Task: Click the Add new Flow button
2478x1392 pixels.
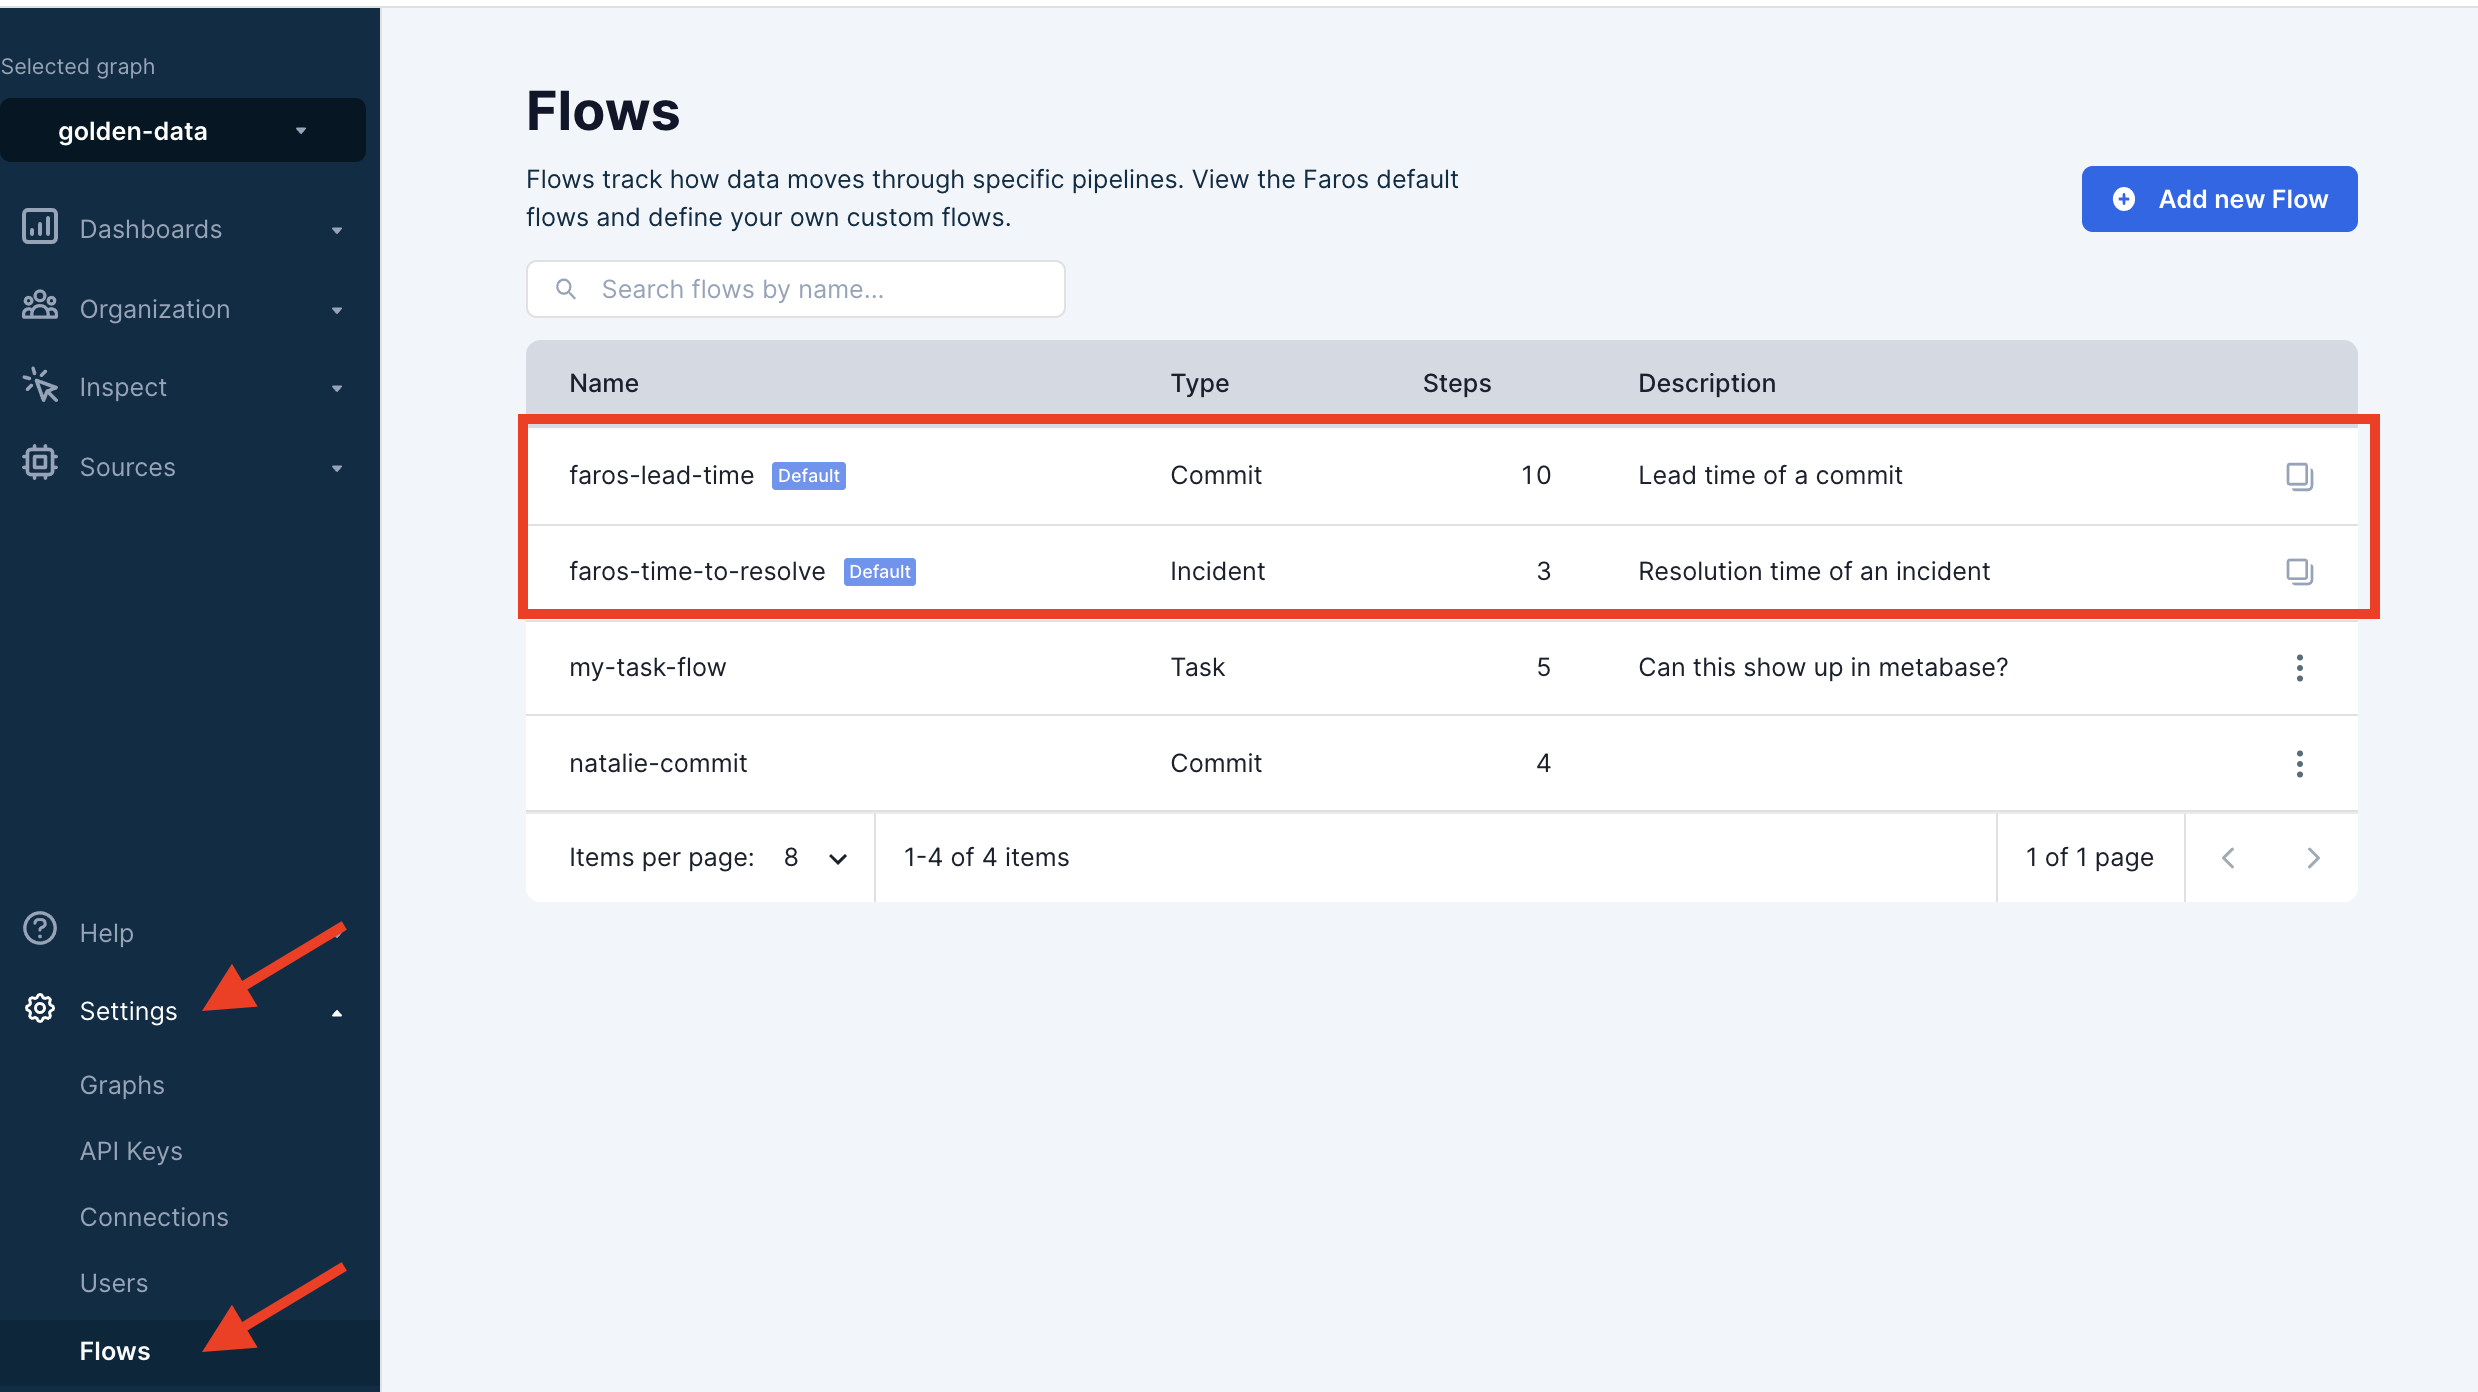Action: point(2219,199)
